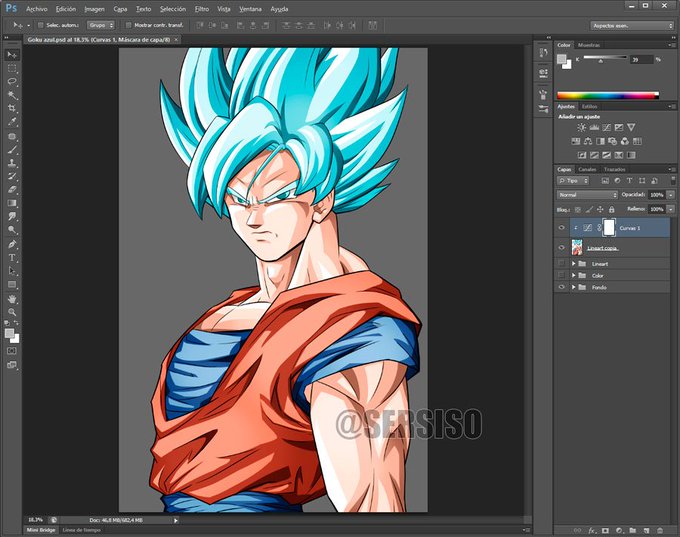Add an Invert adjustment
680x537 pixels.
coord(582,155)
